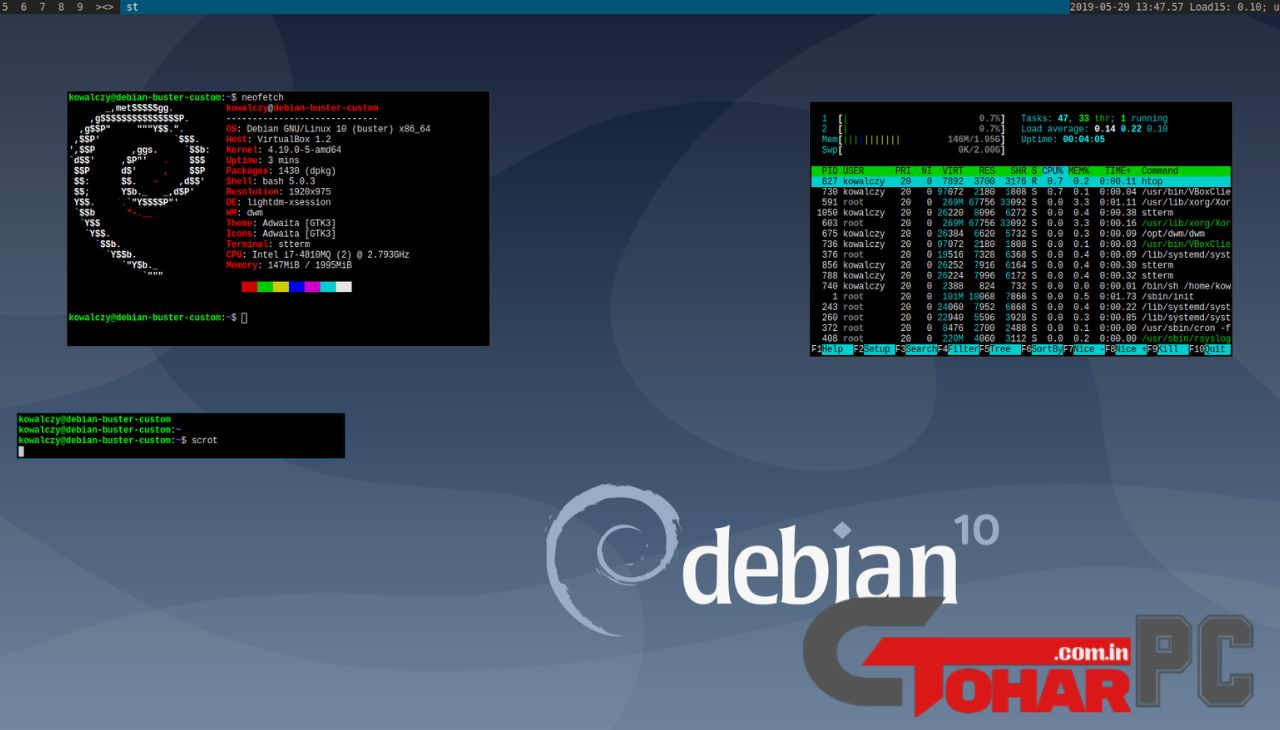The width and height of the screenshot is (1280, 730).
Task: Select process 372 /usr/sbin/cron row
Action: [1021, 328]
